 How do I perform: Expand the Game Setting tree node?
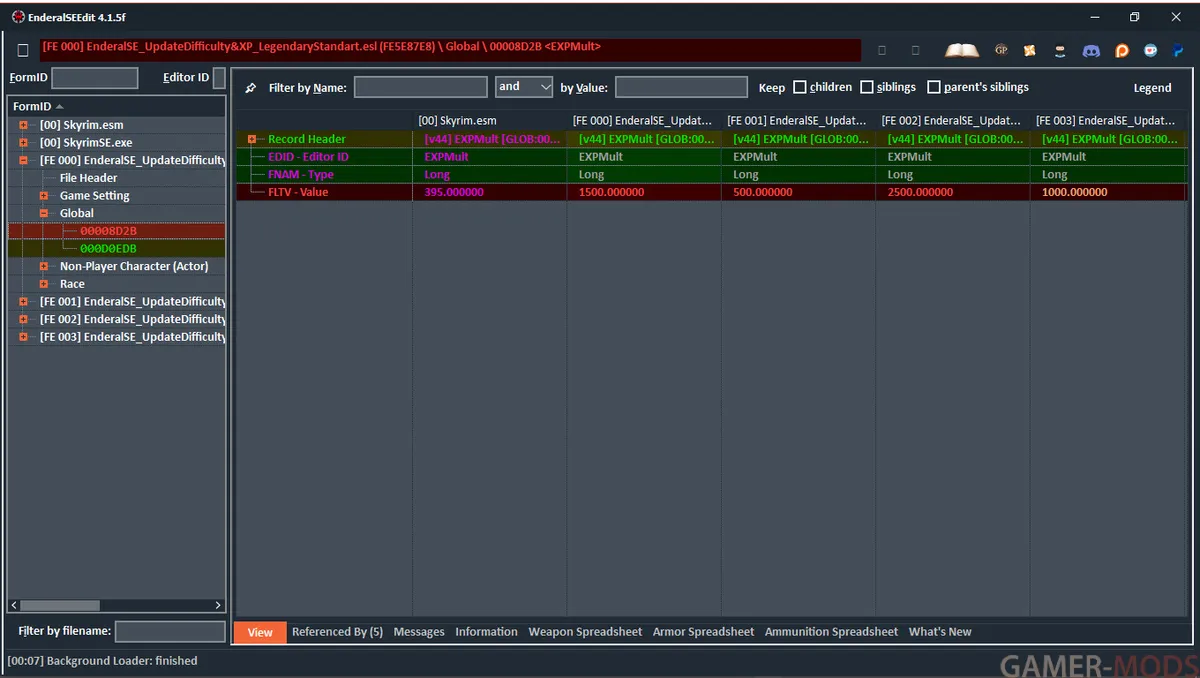point(44,196)
